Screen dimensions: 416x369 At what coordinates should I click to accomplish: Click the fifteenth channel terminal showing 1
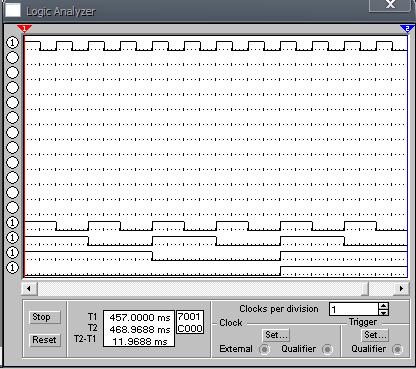13,253
